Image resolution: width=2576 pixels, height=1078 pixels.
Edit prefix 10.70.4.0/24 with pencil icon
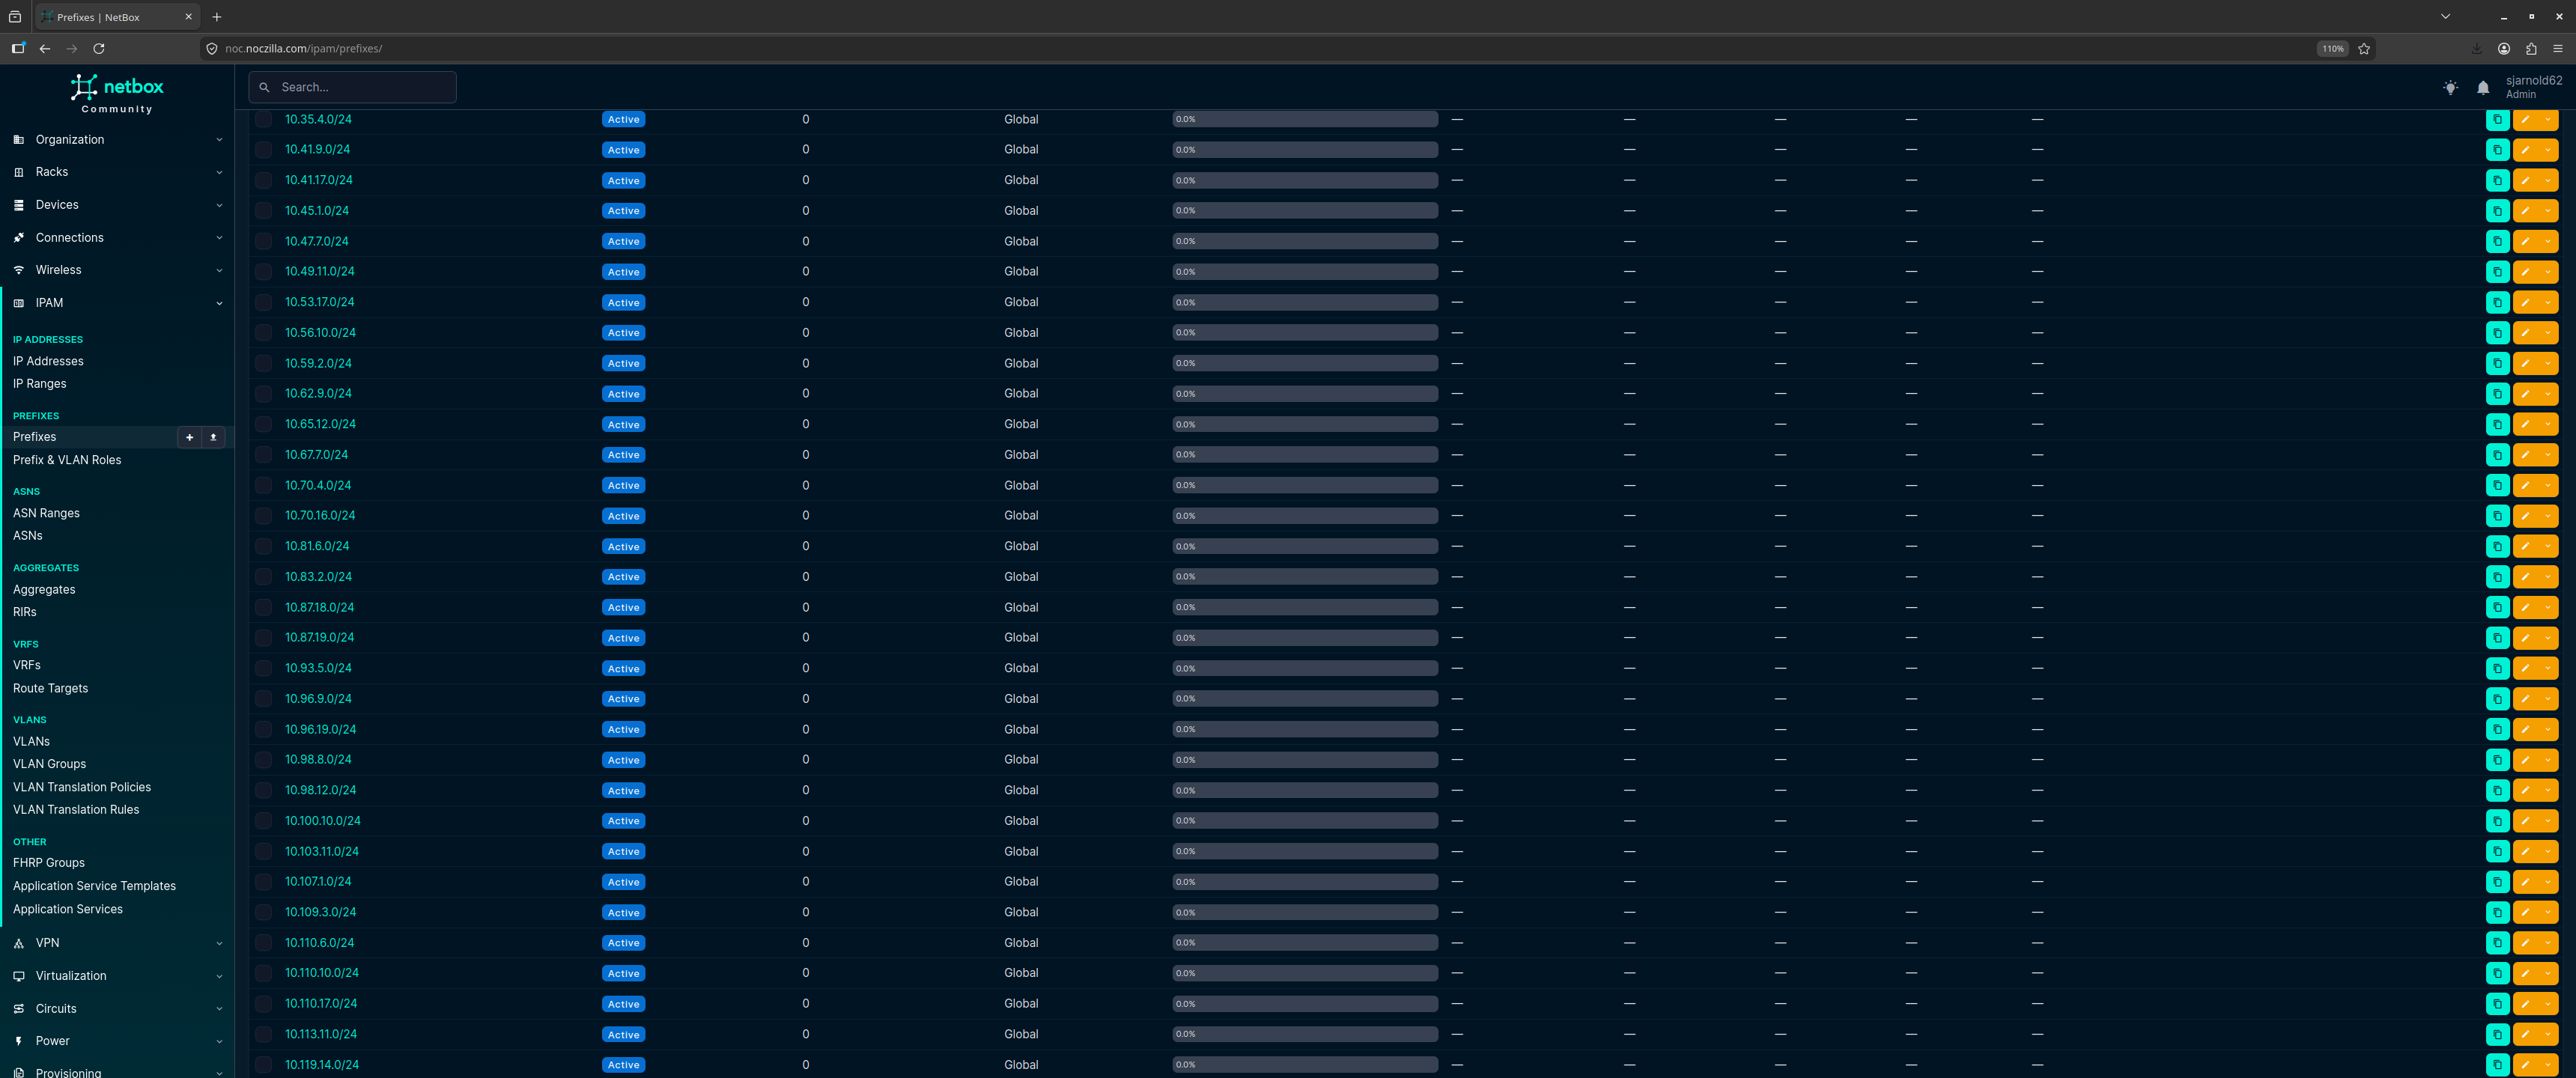(2524, 485)
